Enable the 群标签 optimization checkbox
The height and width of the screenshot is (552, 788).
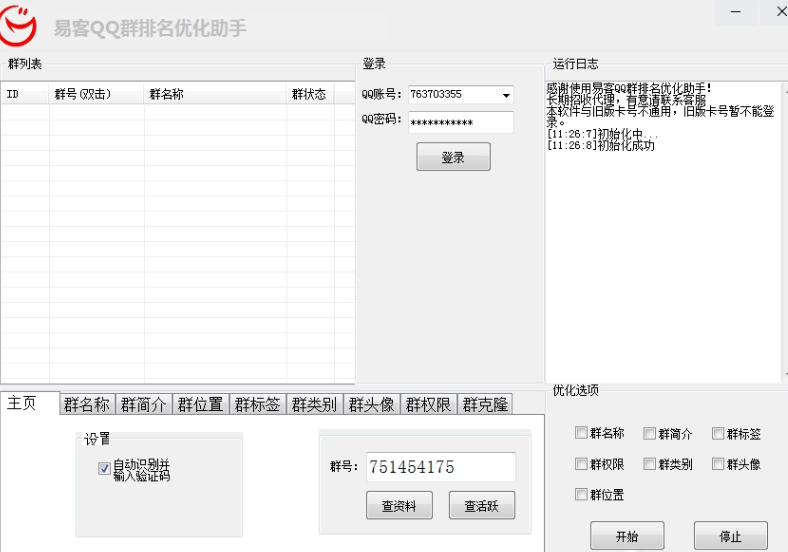(x=718, y=433)
